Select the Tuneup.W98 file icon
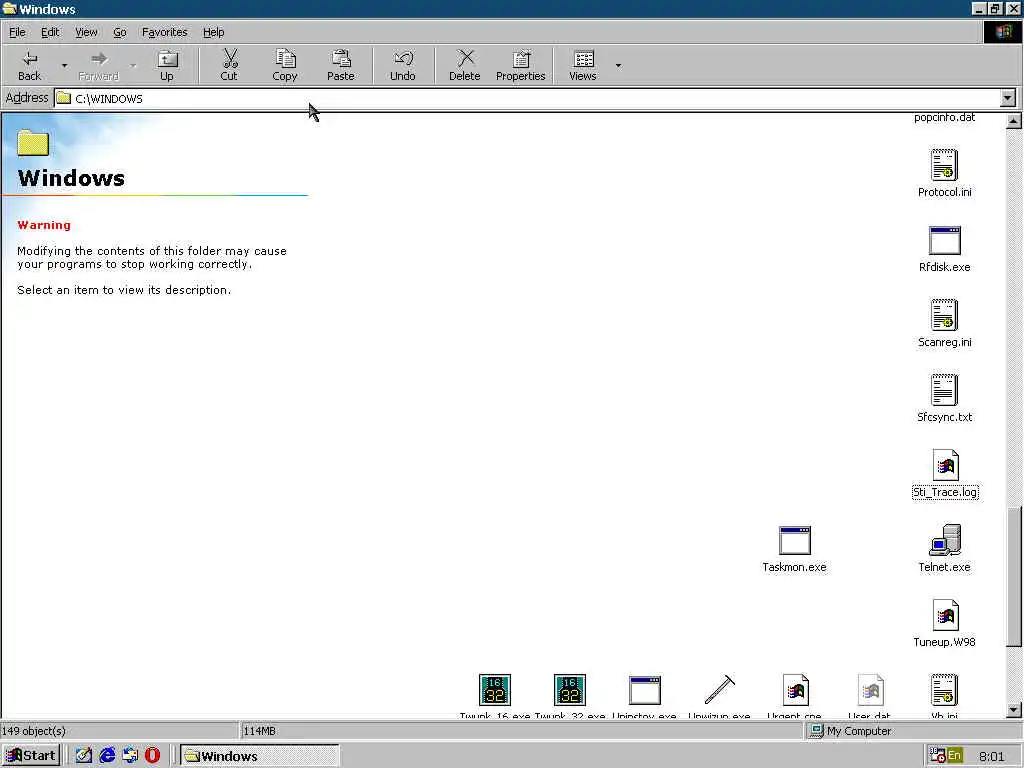This screenshot has height=768, width=1024. 945,615
